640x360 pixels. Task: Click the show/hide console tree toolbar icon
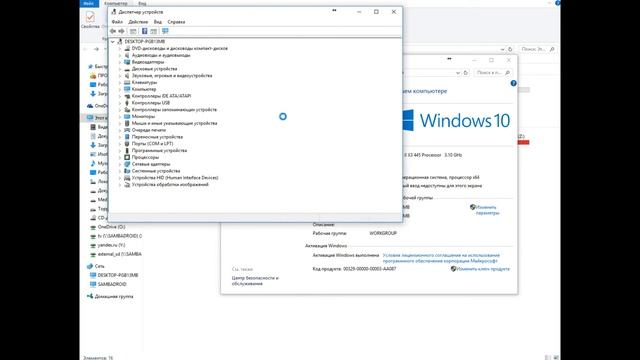point(133,31)
